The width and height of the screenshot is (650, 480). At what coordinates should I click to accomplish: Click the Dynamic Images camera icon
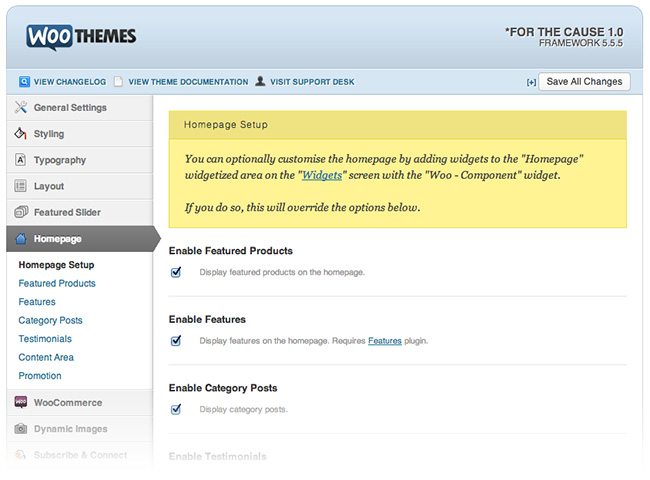point(21,428)
